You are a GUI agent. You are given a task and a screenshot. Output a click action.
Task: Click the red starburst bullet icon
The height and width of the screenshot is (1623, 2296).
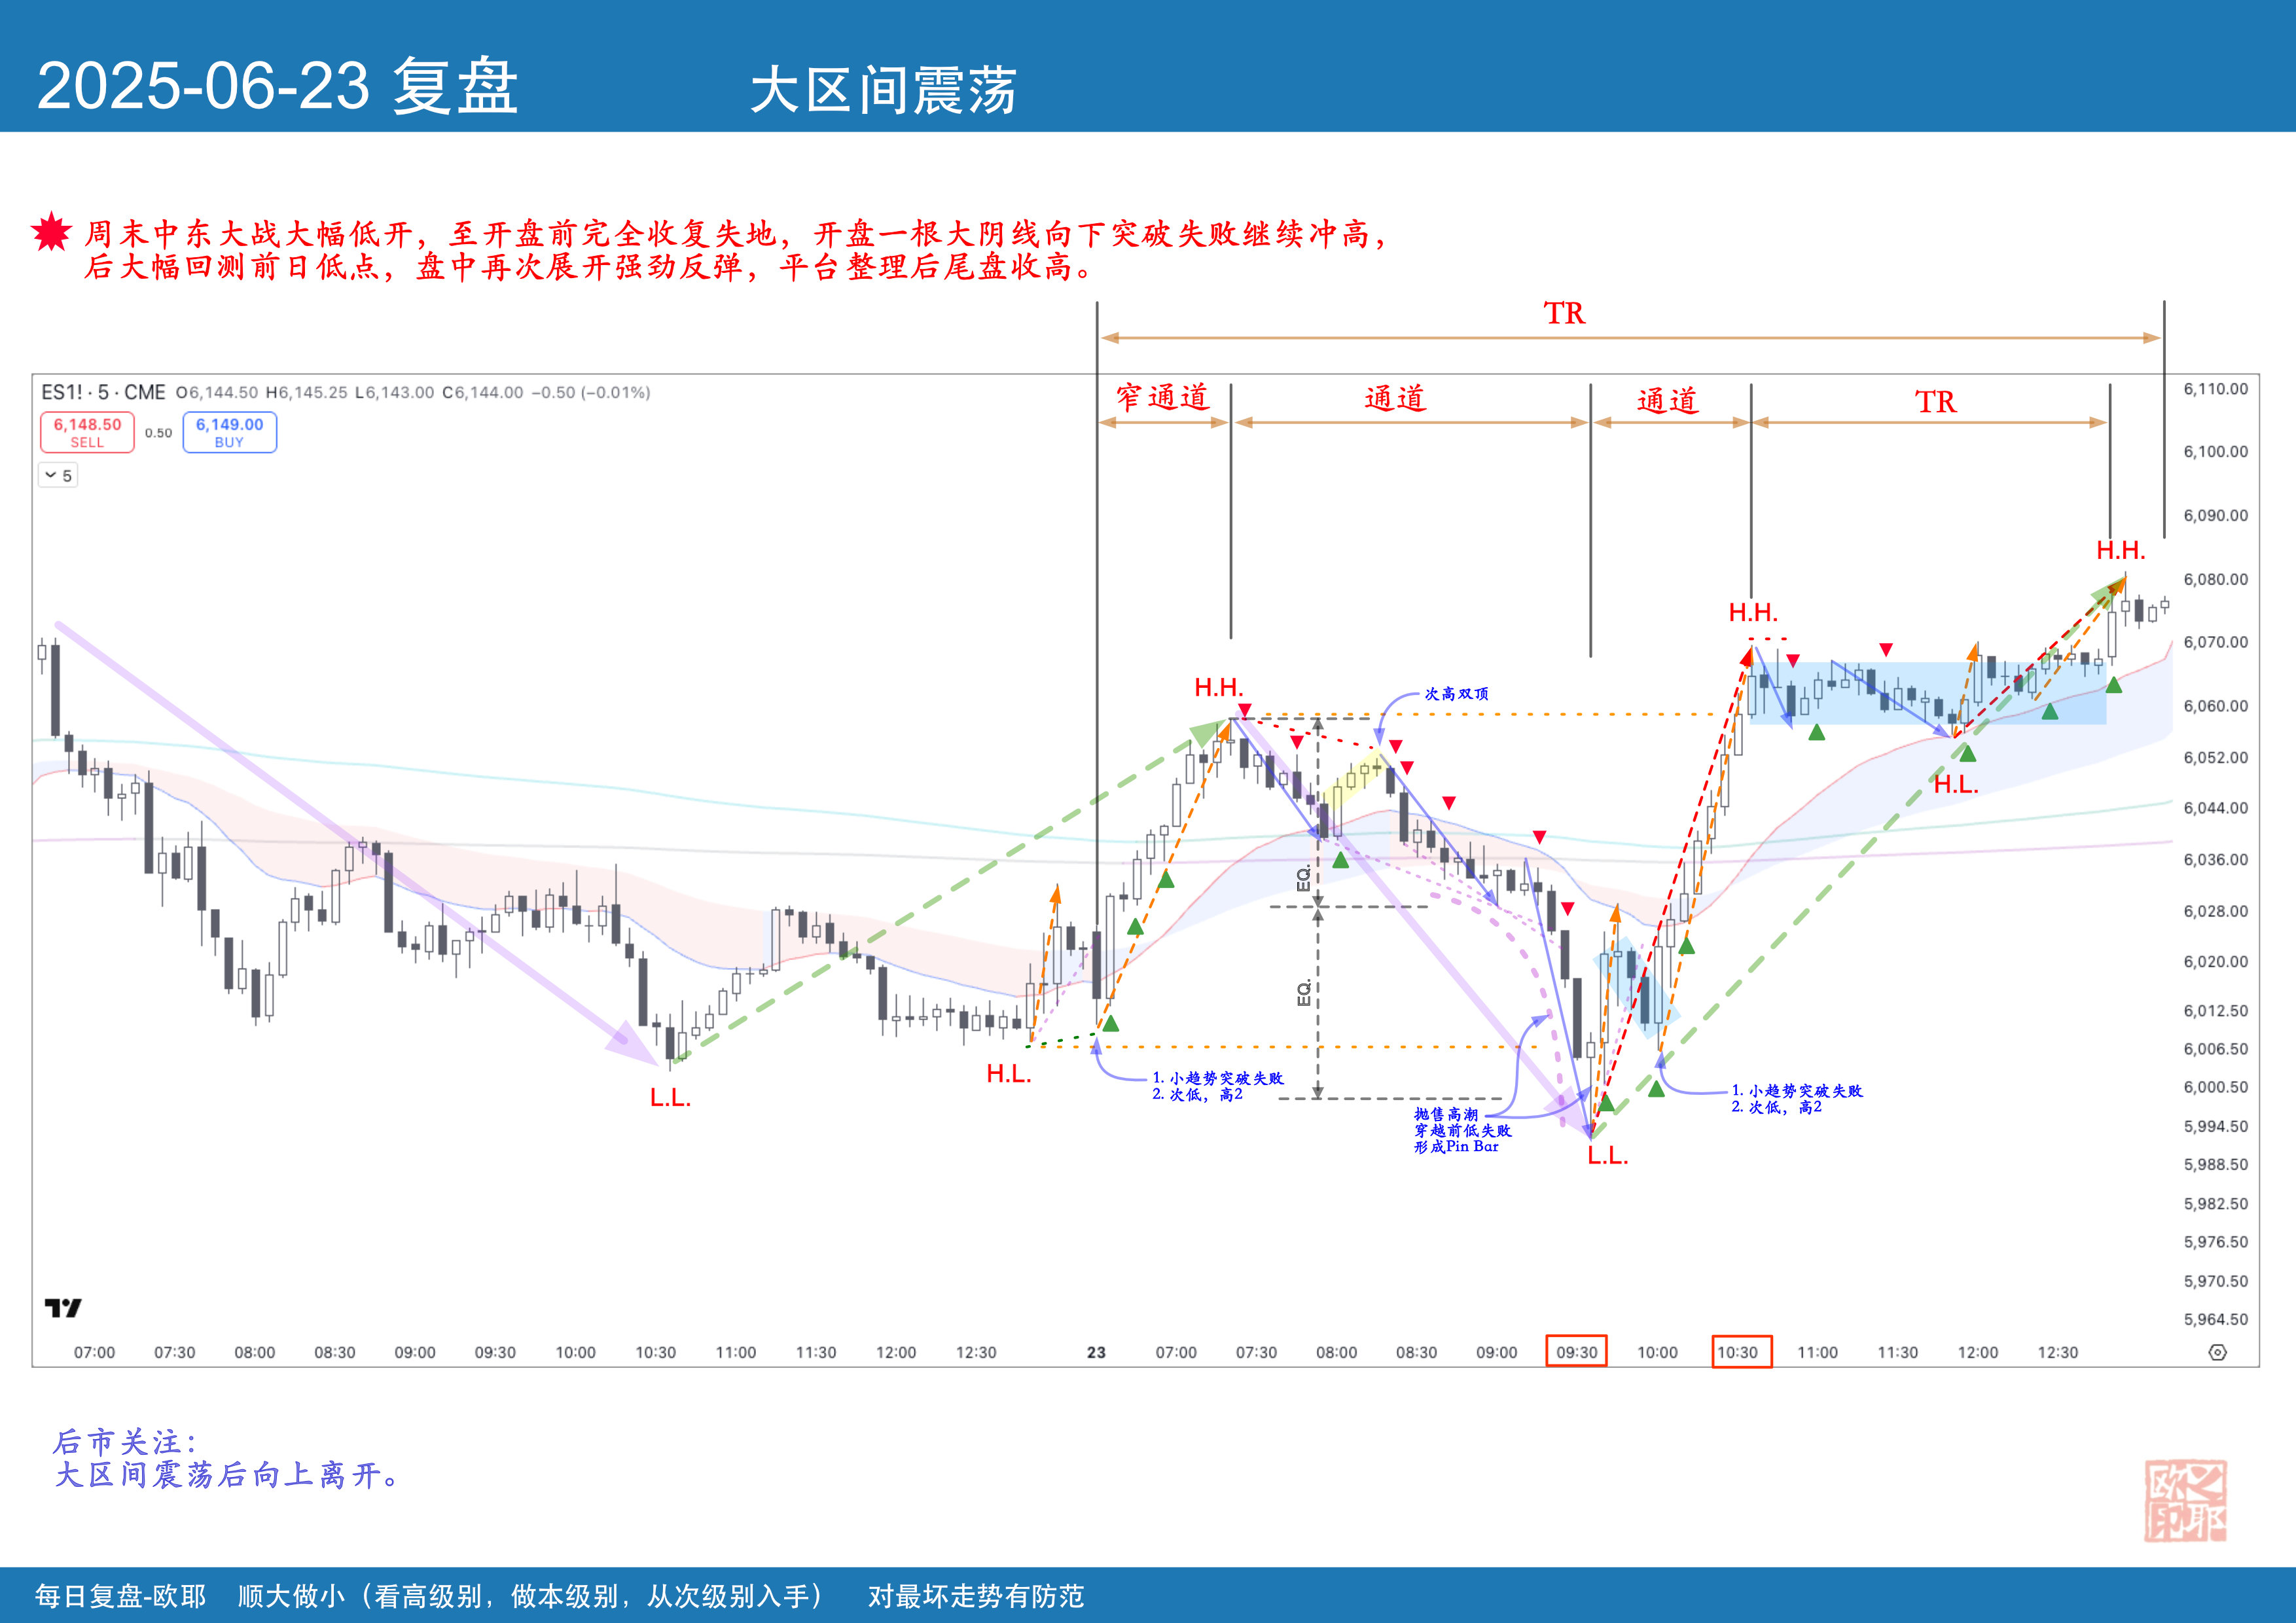[51, 233]
